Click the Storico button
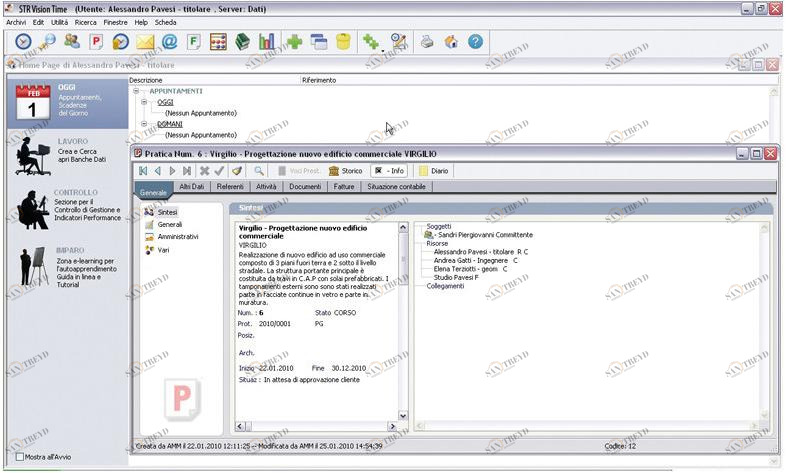The width and height of the screenshot is (786, 473). click(345, 171)
